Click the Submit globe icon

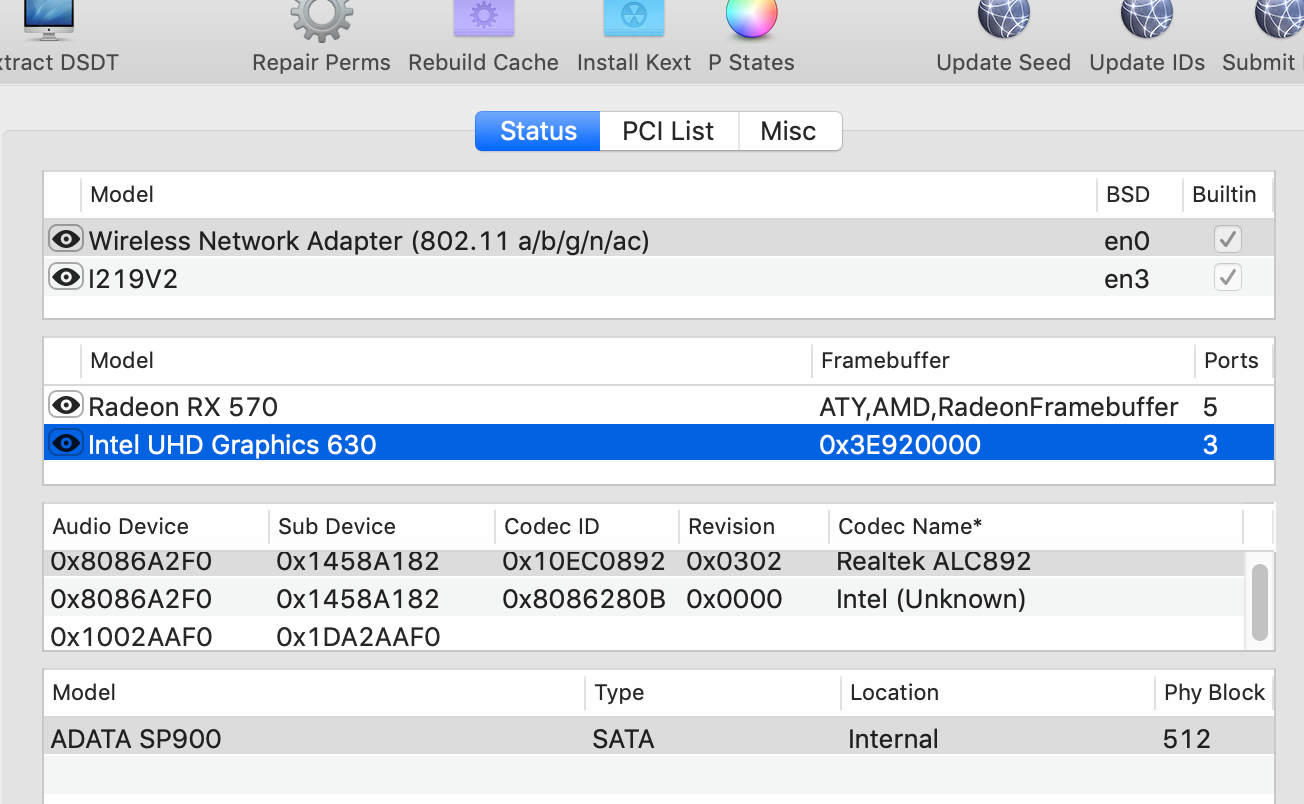[x=1280, y=20]
